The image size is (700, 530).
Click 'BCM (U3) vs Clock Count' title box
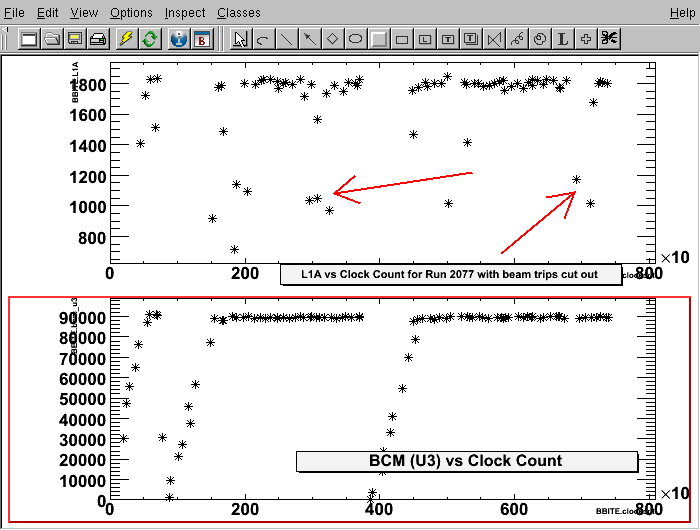pyautogui.click(x=467, y=461)
